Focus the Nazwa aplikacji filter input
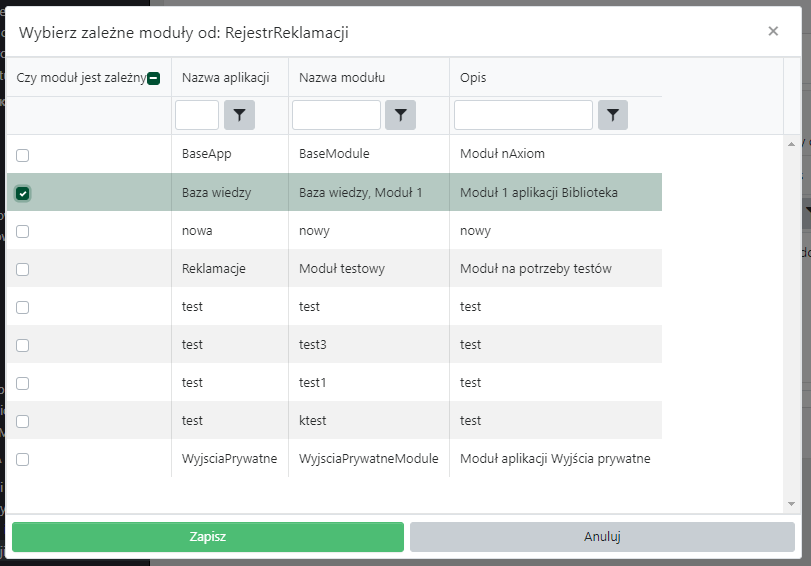 point(197,115)
